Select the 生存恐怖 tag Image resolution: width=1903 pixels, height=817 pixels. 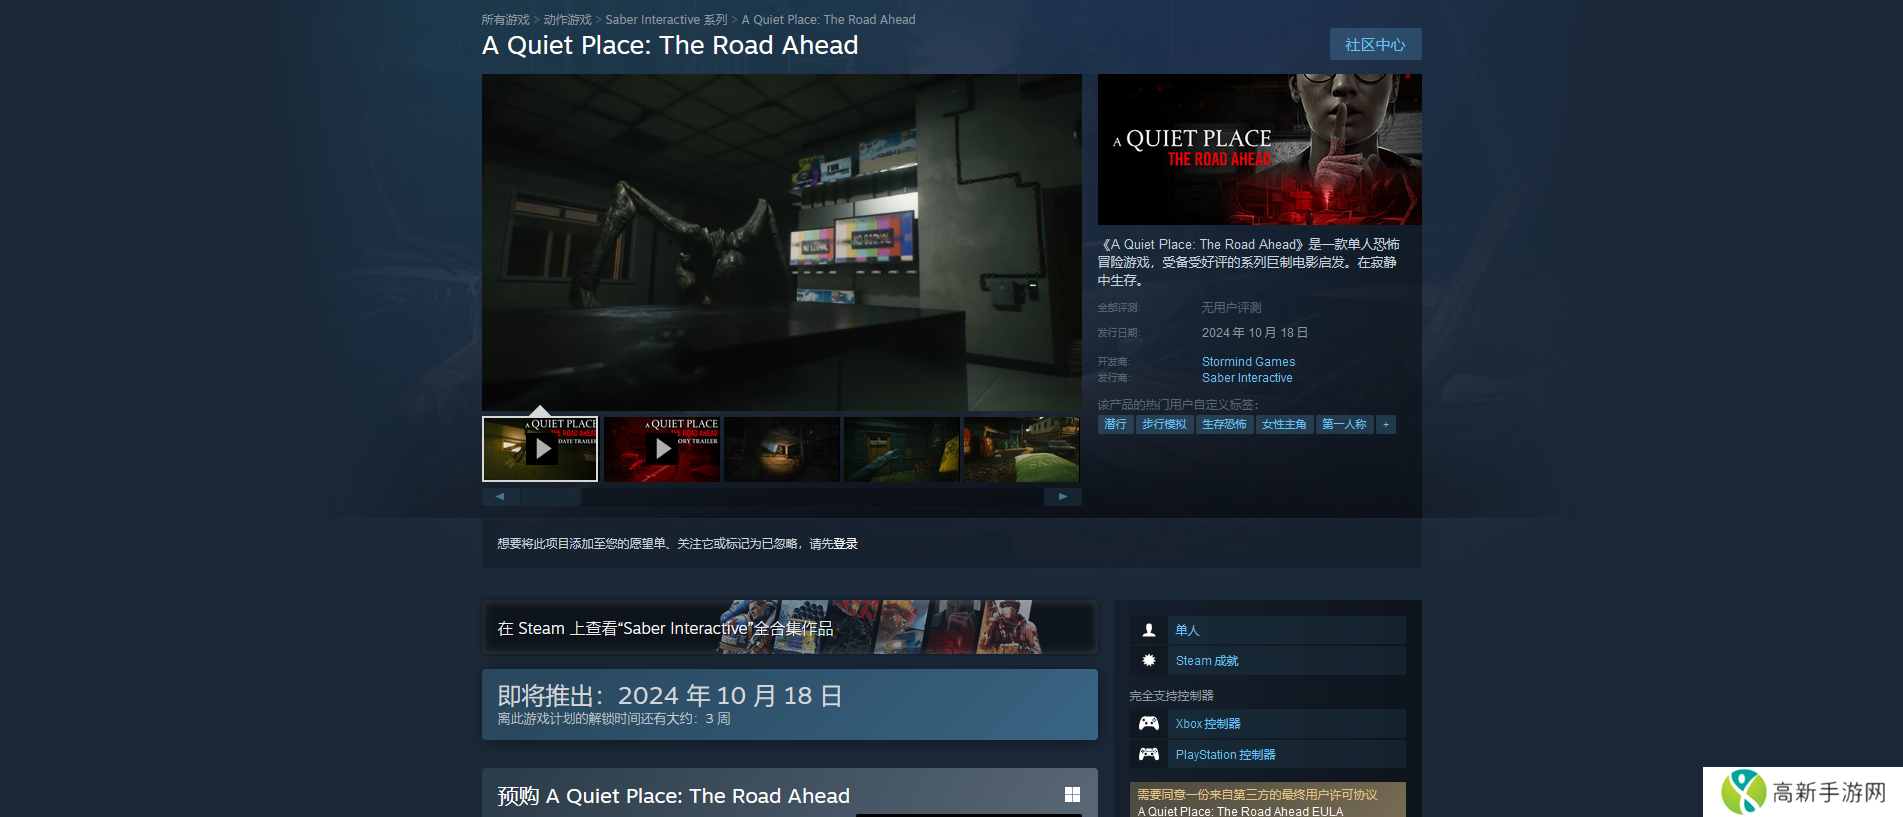click(1224, 425)
